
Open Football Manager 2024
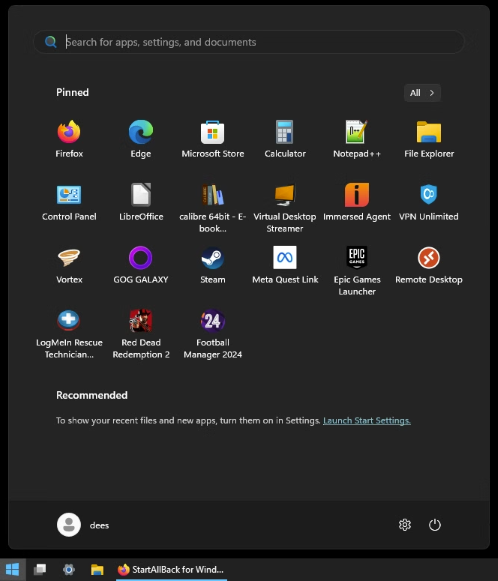(x=213, y=334)
